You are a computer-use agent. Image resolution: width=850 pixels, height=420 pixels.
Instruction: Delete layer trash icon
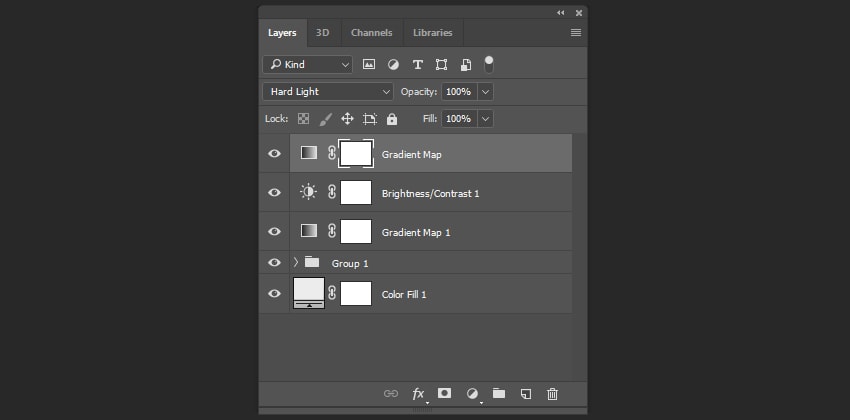coord(552,394)
